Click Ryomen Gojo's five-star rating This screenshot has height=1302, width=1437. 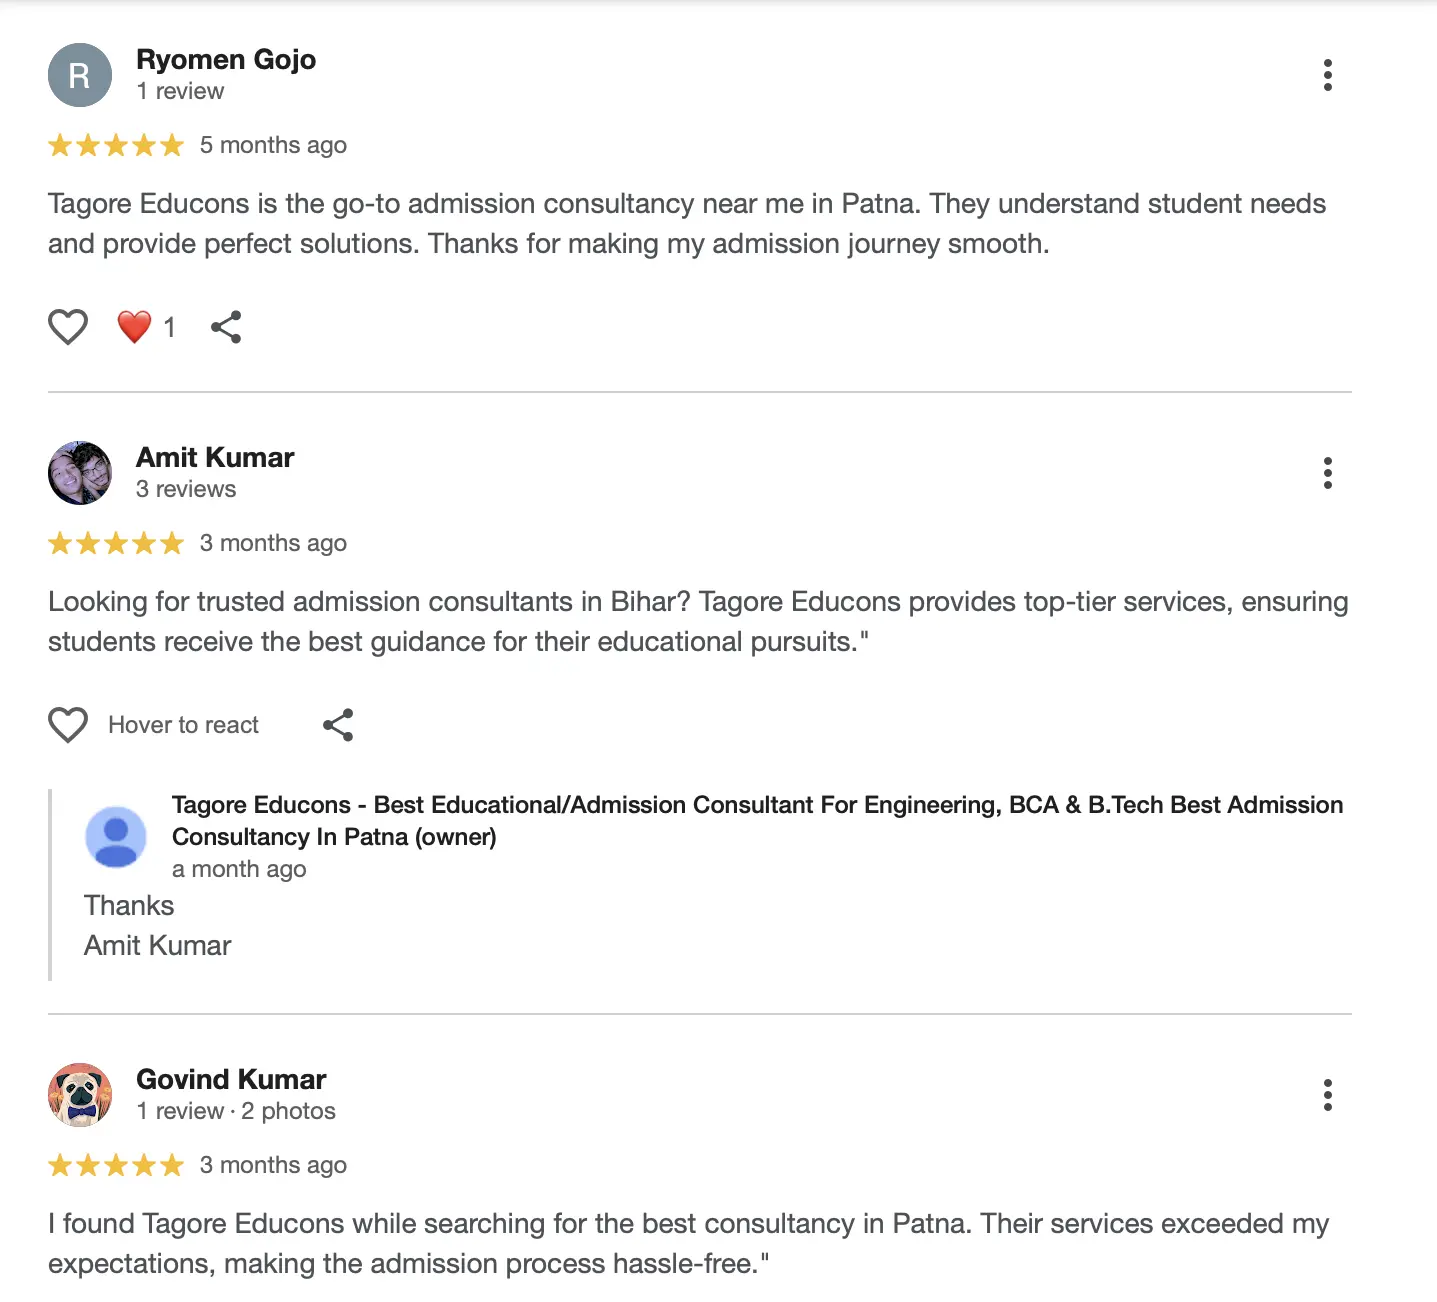coord(116,146)
